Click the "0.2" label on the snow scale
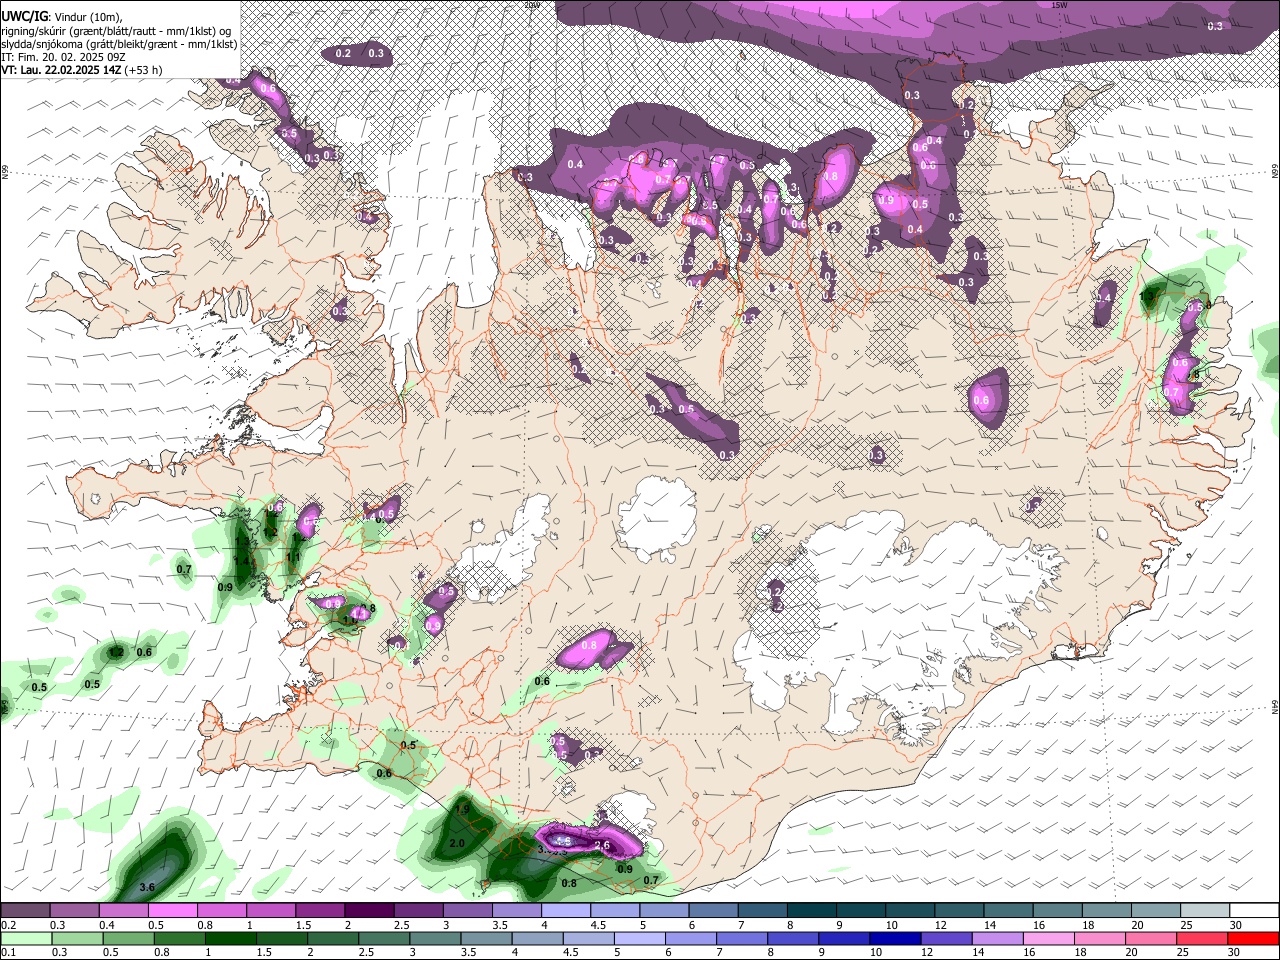Screen dimensions: 1280x960 (8, 925)
